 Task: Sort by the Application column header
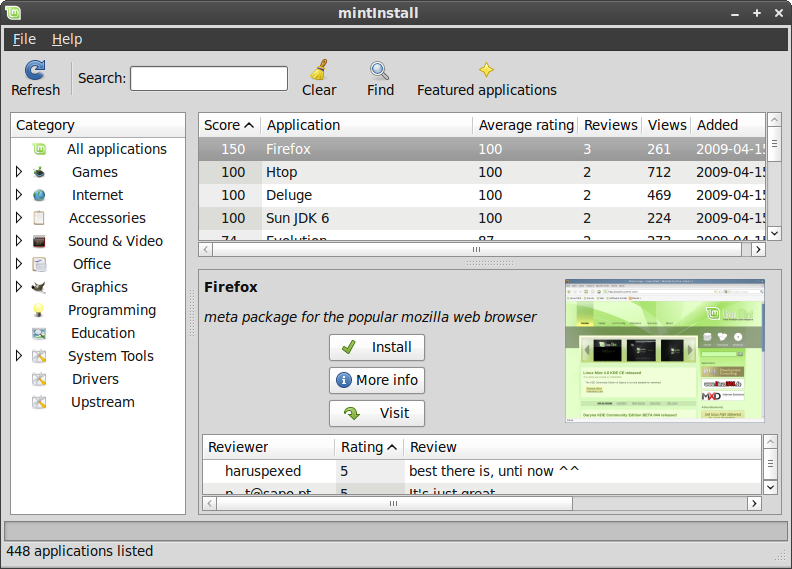(x=367, y=125)
